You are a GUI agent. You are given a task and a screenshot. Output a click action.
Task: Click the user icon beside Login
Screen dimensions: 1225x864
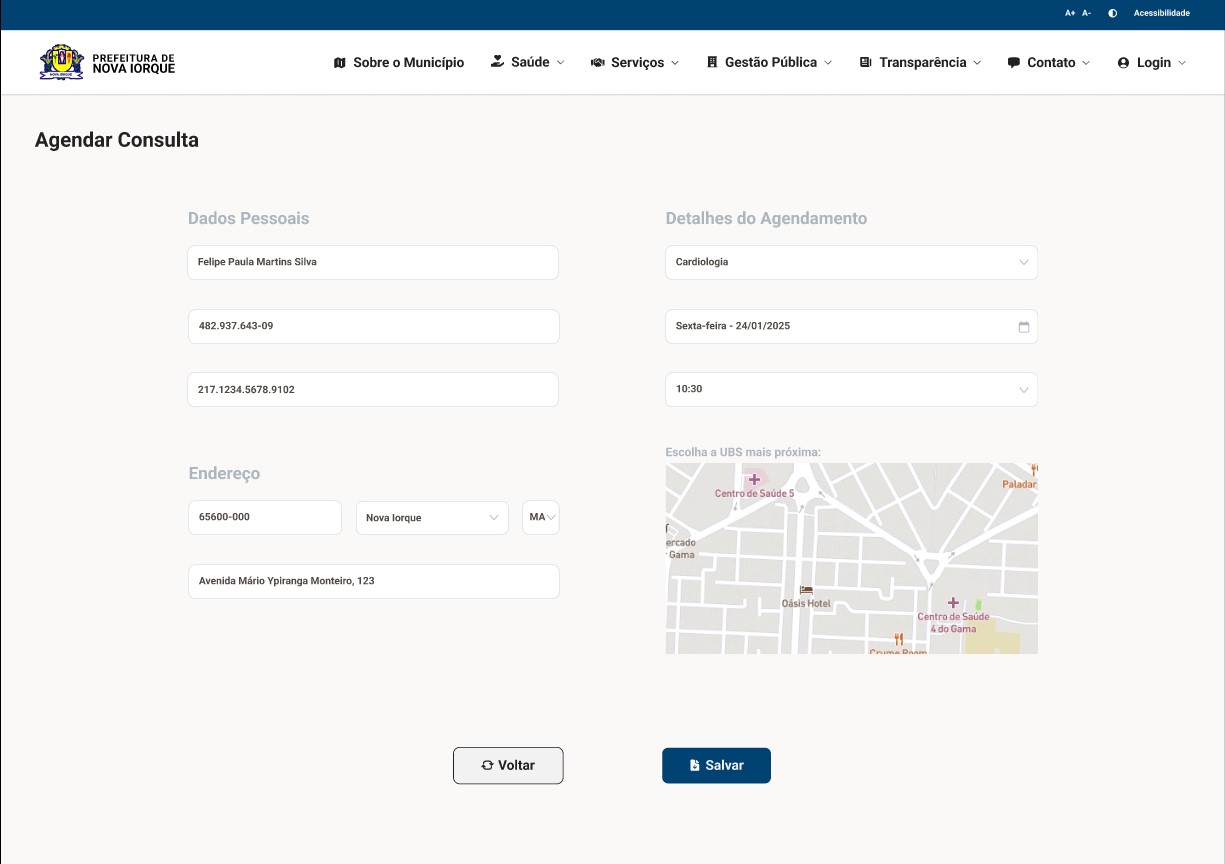click(x=1123, y=63)
